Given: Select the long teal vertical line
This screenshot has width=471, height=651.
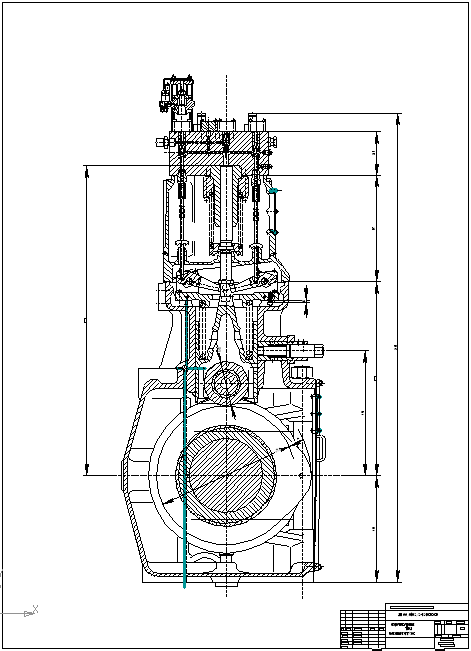Looking at the screenshot, I should tap(185, 444).
